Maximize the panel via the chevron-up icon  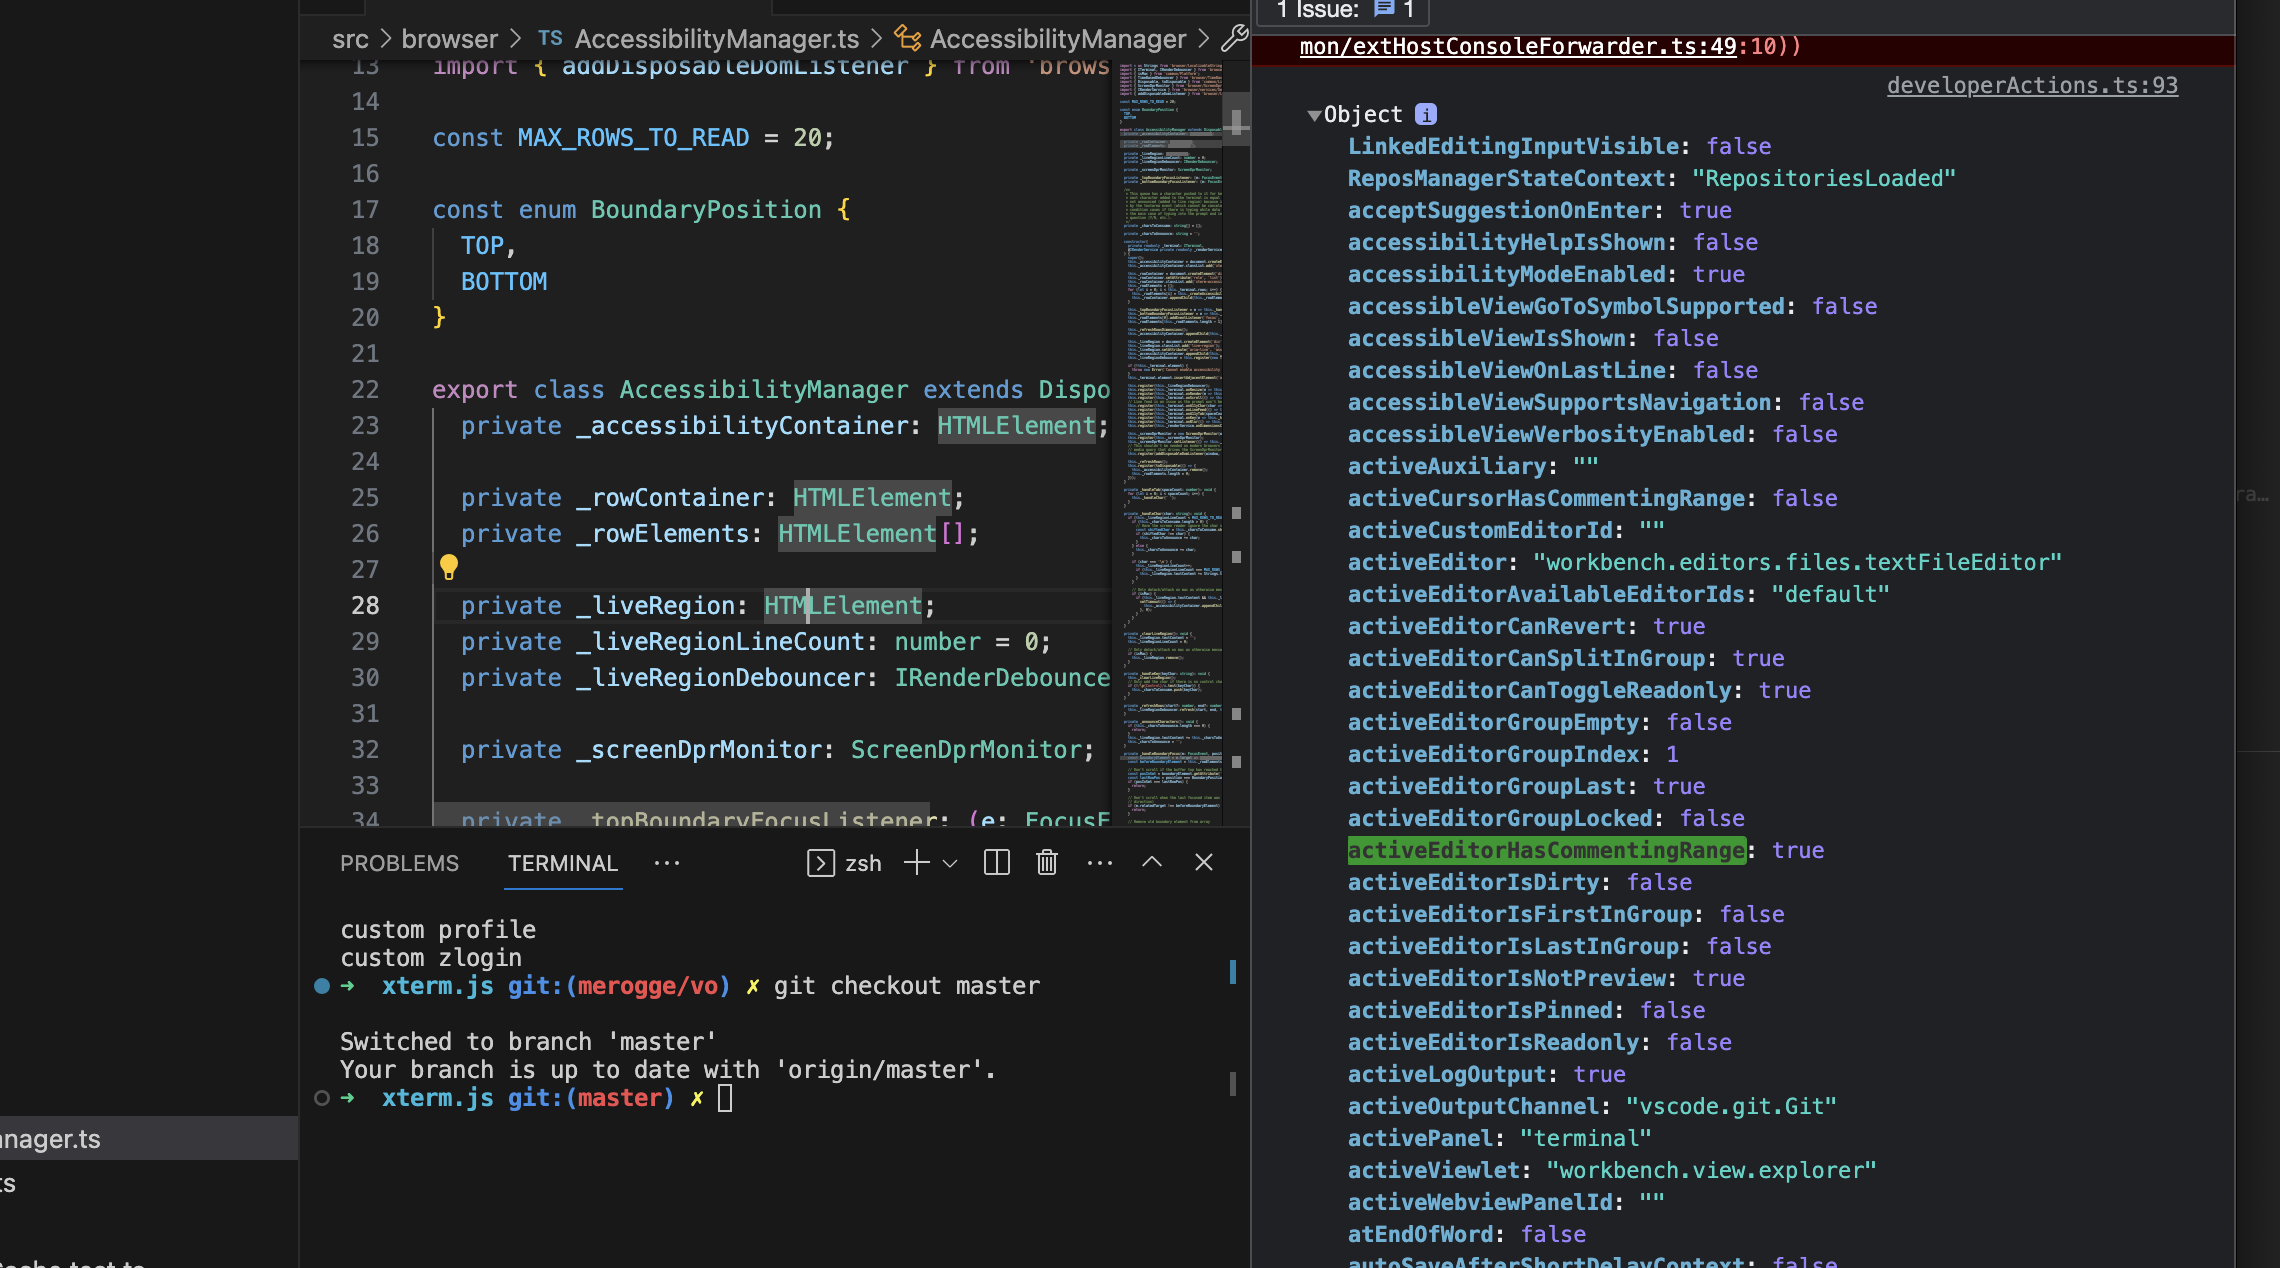(1152, 862)
